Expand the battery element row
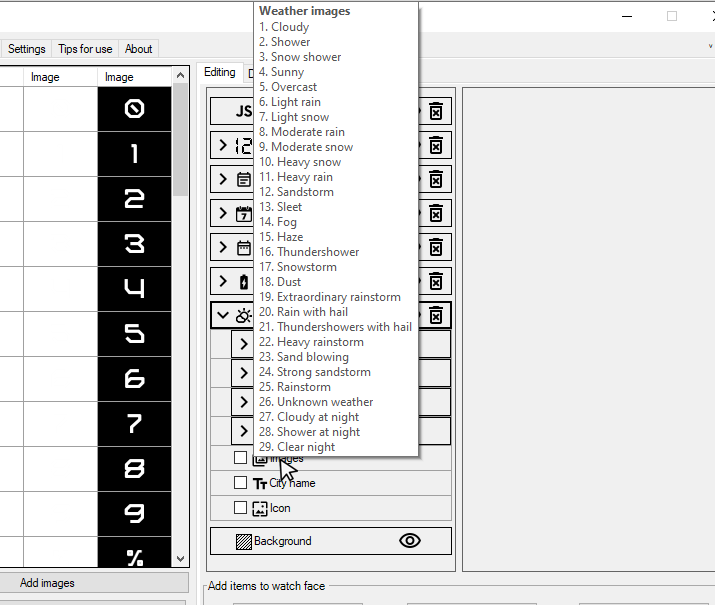This screenshot has height=605, width=715. click(x=223, y=281)
